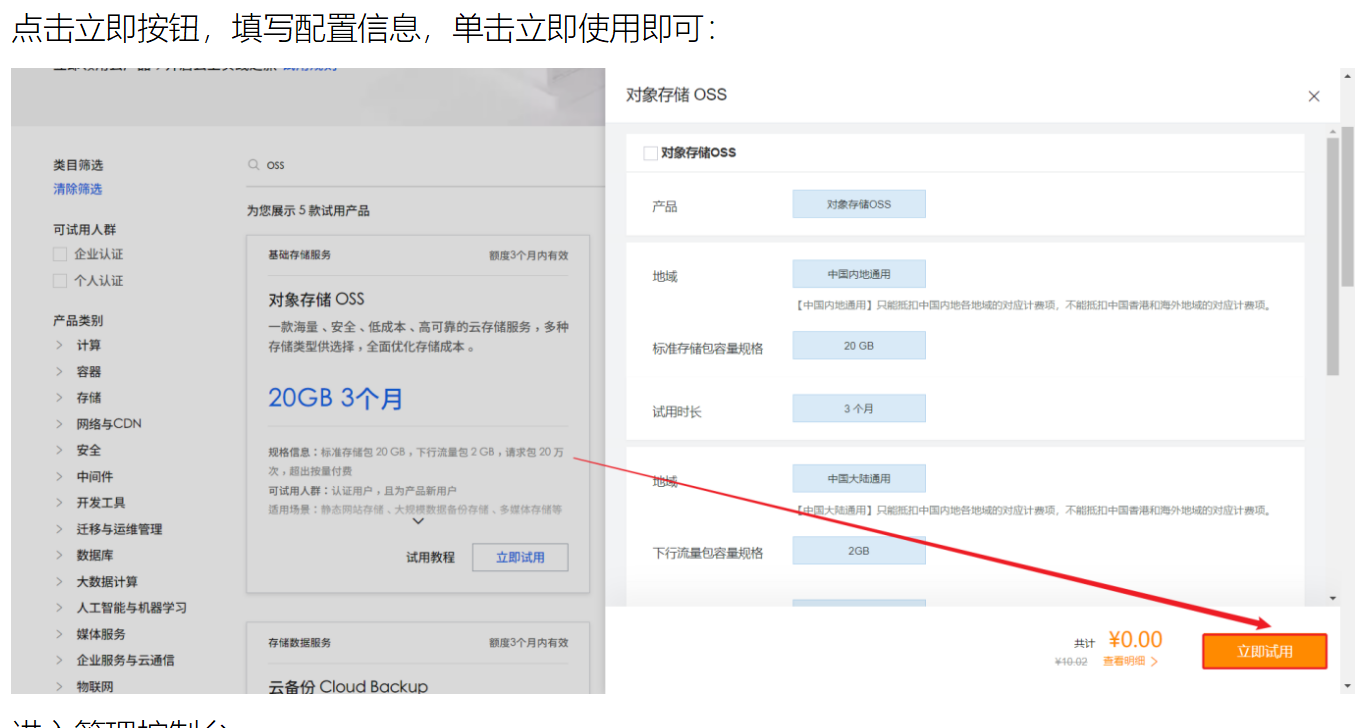Select the 对象存储OSS product option
The height and width of the screenshot is (728, 1363).
[859, 204]
